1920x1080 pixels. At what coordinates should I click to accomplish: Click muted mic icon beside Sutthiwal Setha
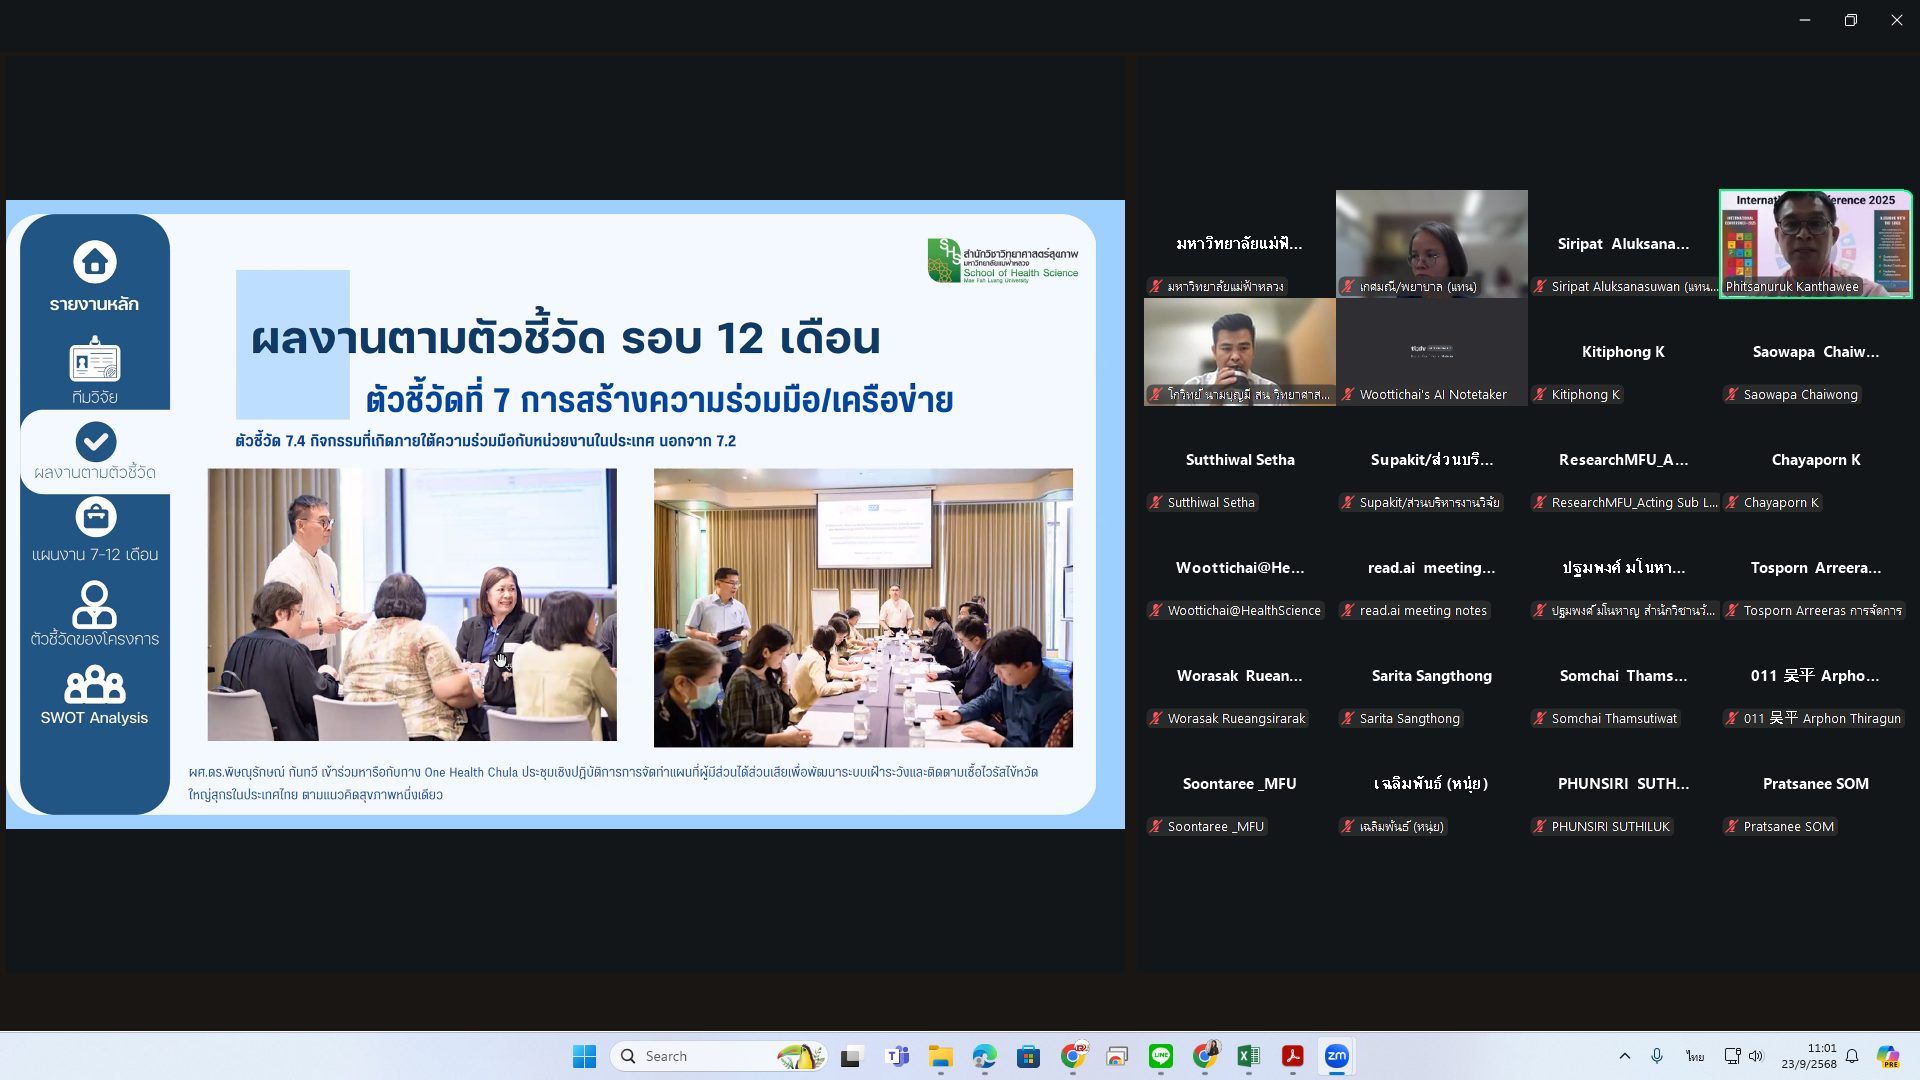click(1156, 503)
